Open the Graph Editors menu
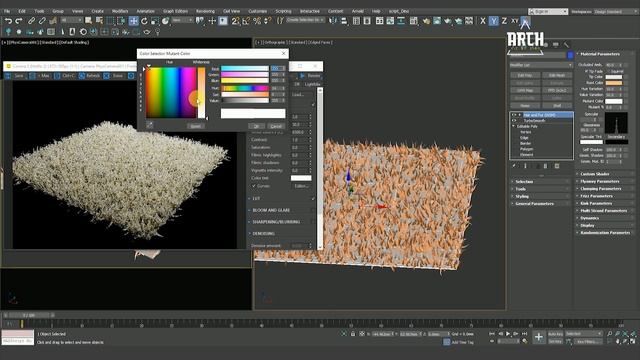The width and height of the screenshot is (640, 360). point(175,11)
